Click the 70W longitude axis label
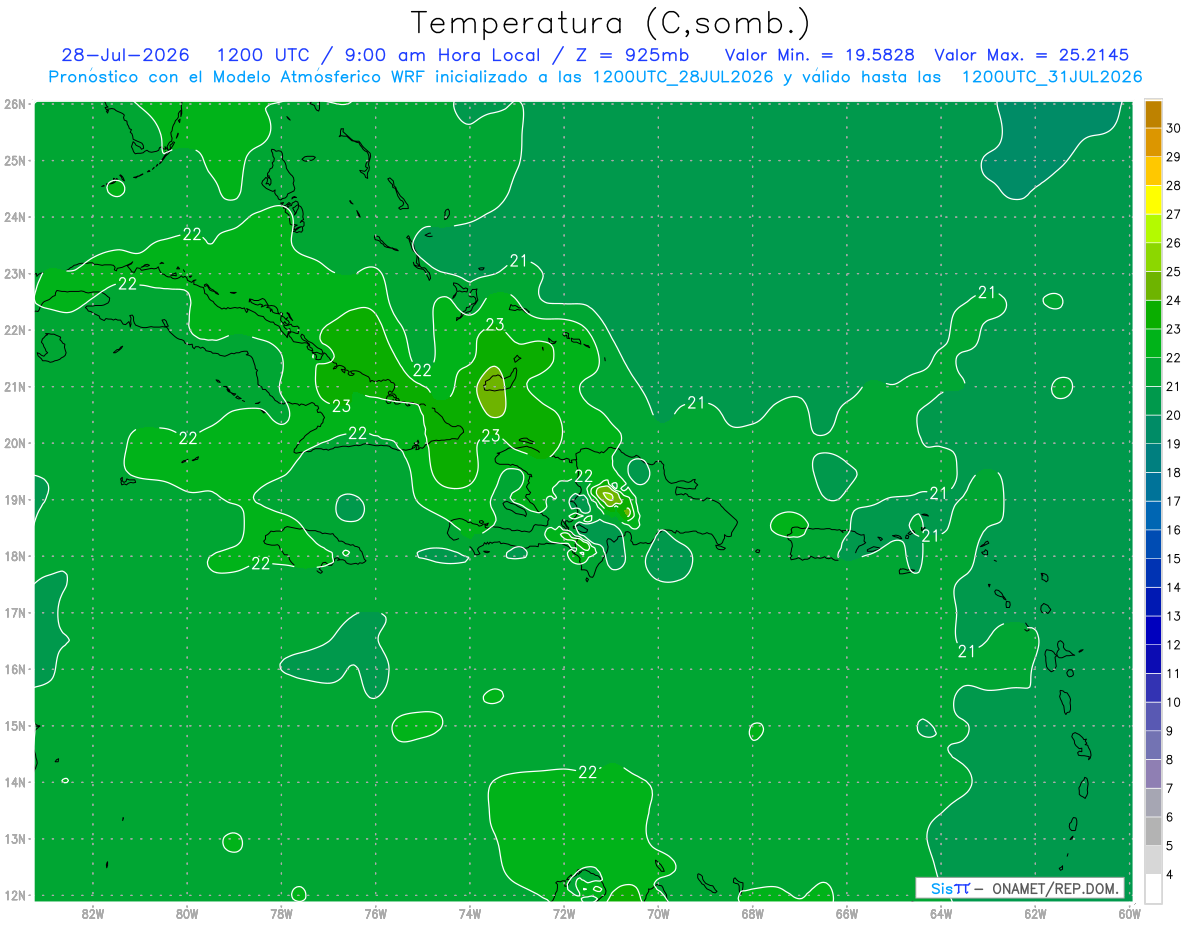The height and width of the screenshot is (927, 1200). (x=658, y=913)
